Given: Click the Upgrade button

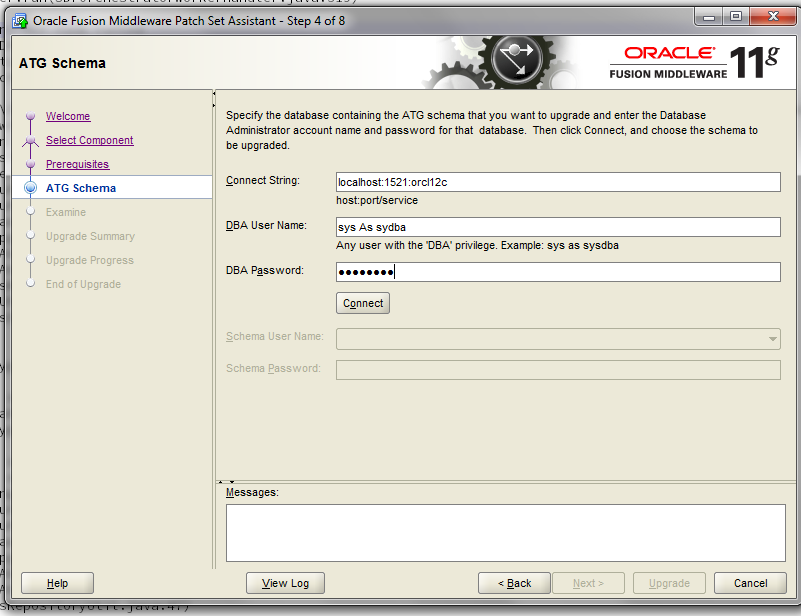Looking at the screenshot, I should (x=669, y=583).
